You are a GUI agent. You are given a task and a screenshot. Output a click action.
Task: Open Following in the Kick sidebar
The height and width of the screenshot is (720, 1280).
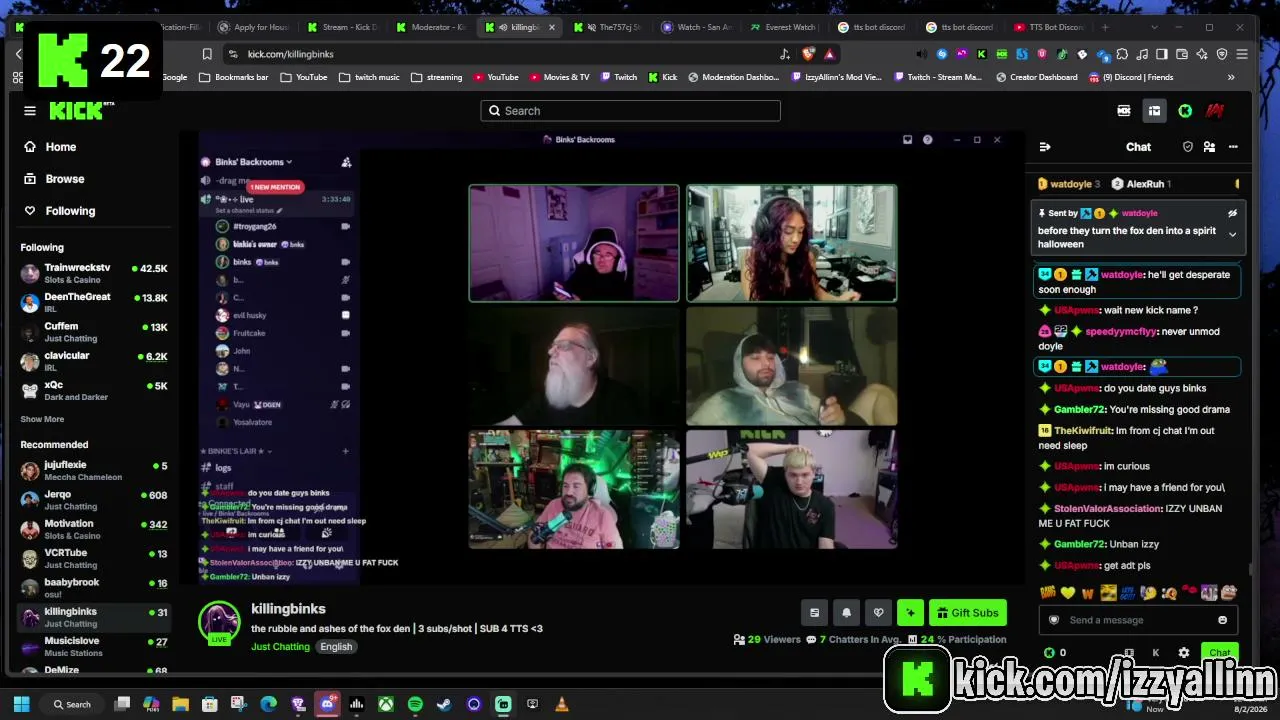[70, 211]
